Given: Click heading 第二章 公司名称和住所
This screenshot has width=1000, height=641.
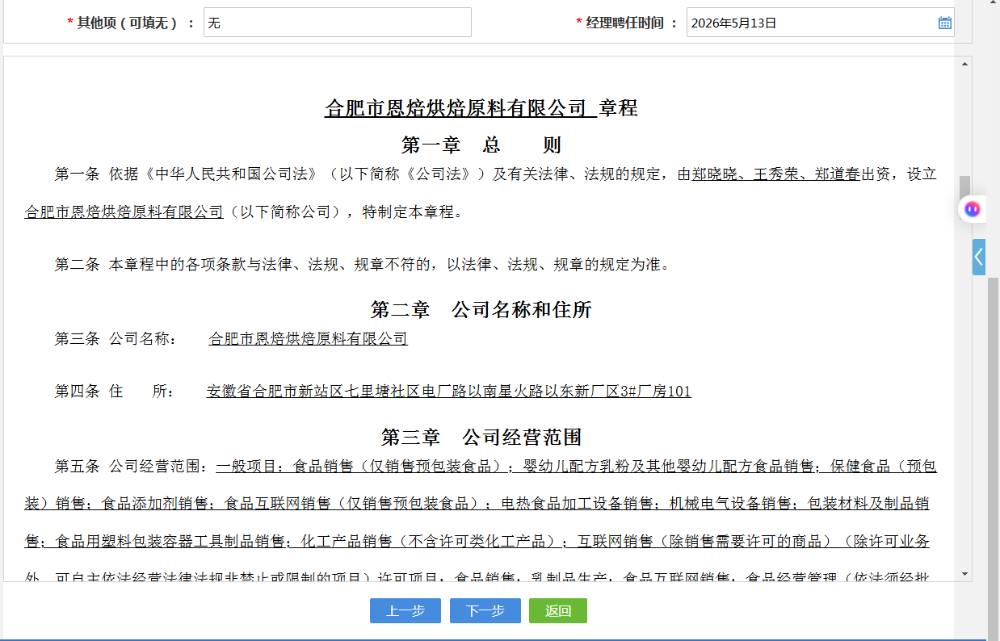Looking at the screenshot, I should click(481, 309).
